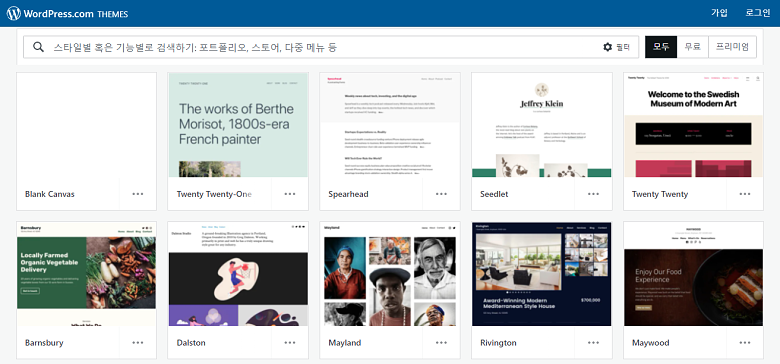Open the Spearhead theme thumbnail

(x=390, y=125)
